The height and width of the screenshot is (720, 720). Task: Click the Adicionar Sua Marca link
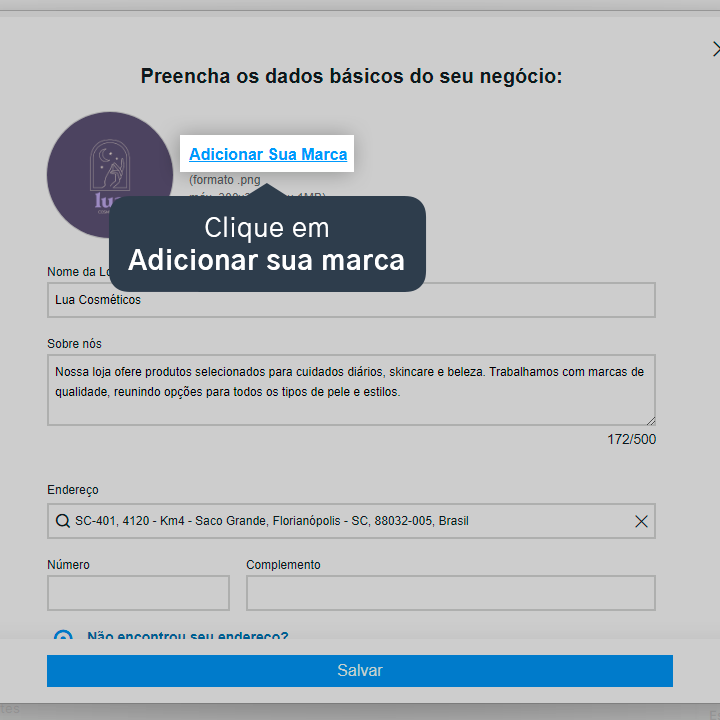click(268, 154)
